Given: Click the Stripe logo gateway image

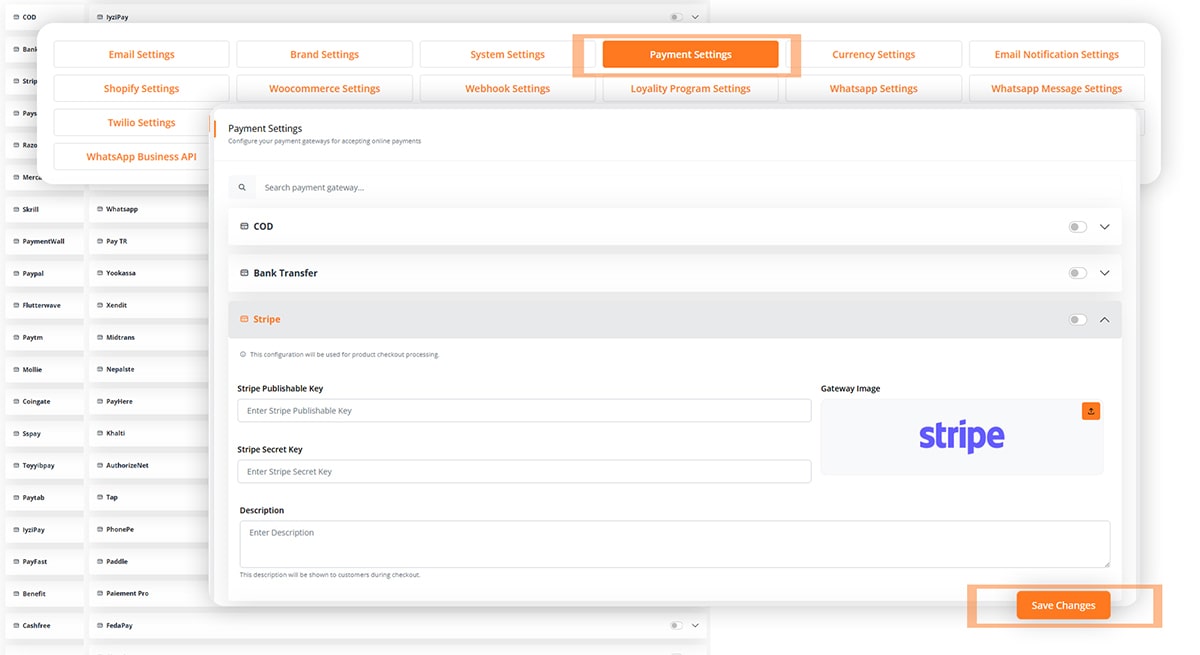Looking at the screenshot, I should (x=961, y=437).
